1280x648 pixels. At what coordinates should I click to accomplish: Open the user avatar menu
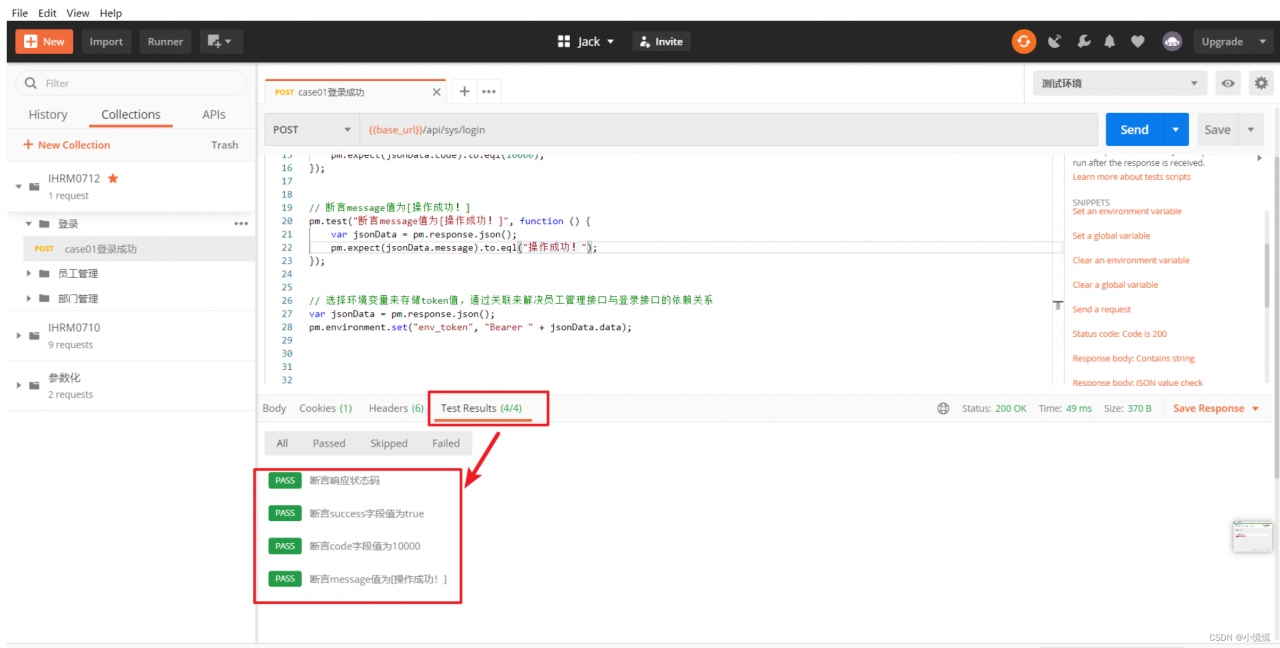(x=1172, y=41)
